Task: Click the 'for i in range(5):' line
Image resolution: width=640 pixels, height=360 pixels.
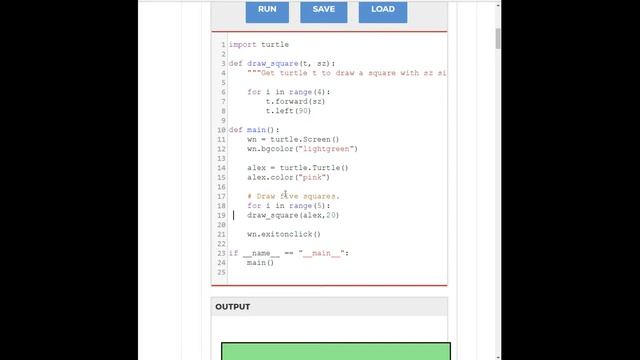Action: 289,206
